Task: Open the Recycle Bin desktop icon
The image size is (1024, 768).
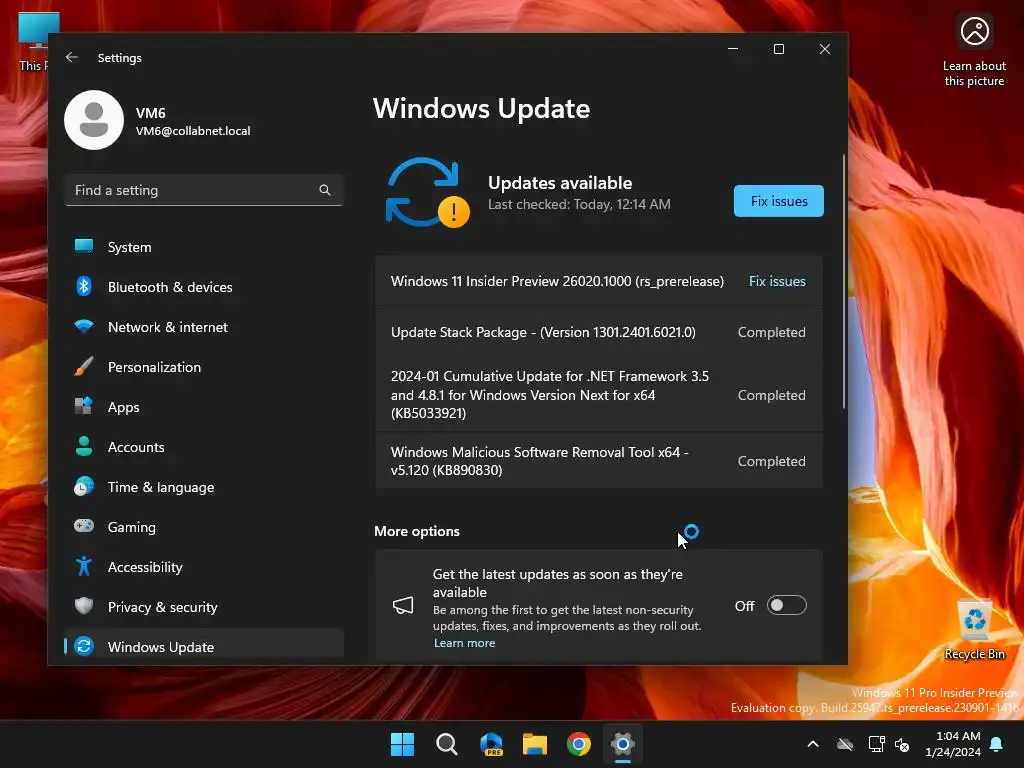Action: [x=974, y=630]
